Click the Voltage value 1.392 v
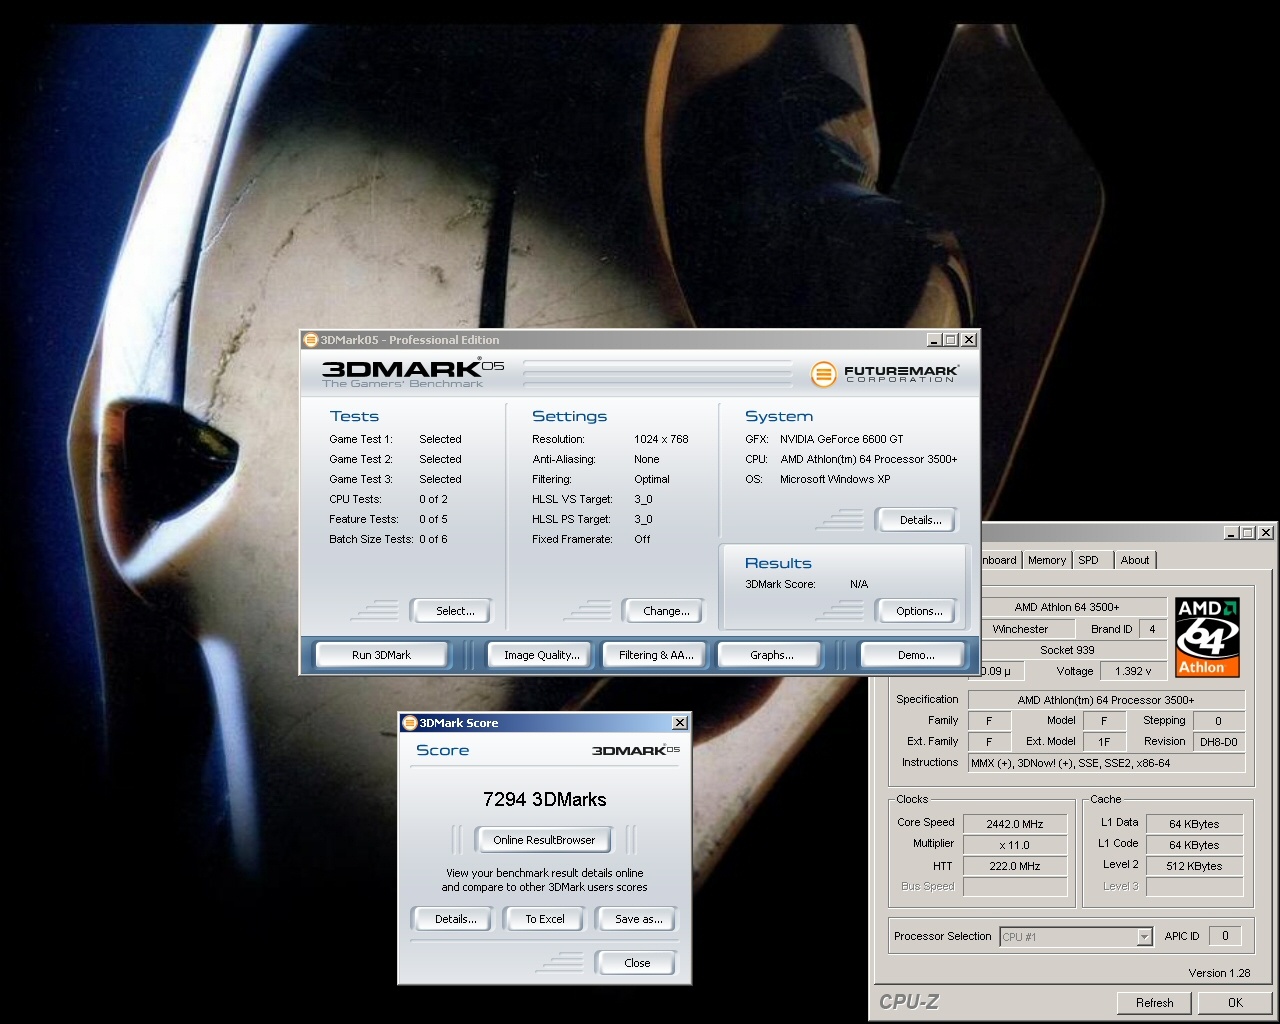 pyautogui.click(x=1133, y=671)
